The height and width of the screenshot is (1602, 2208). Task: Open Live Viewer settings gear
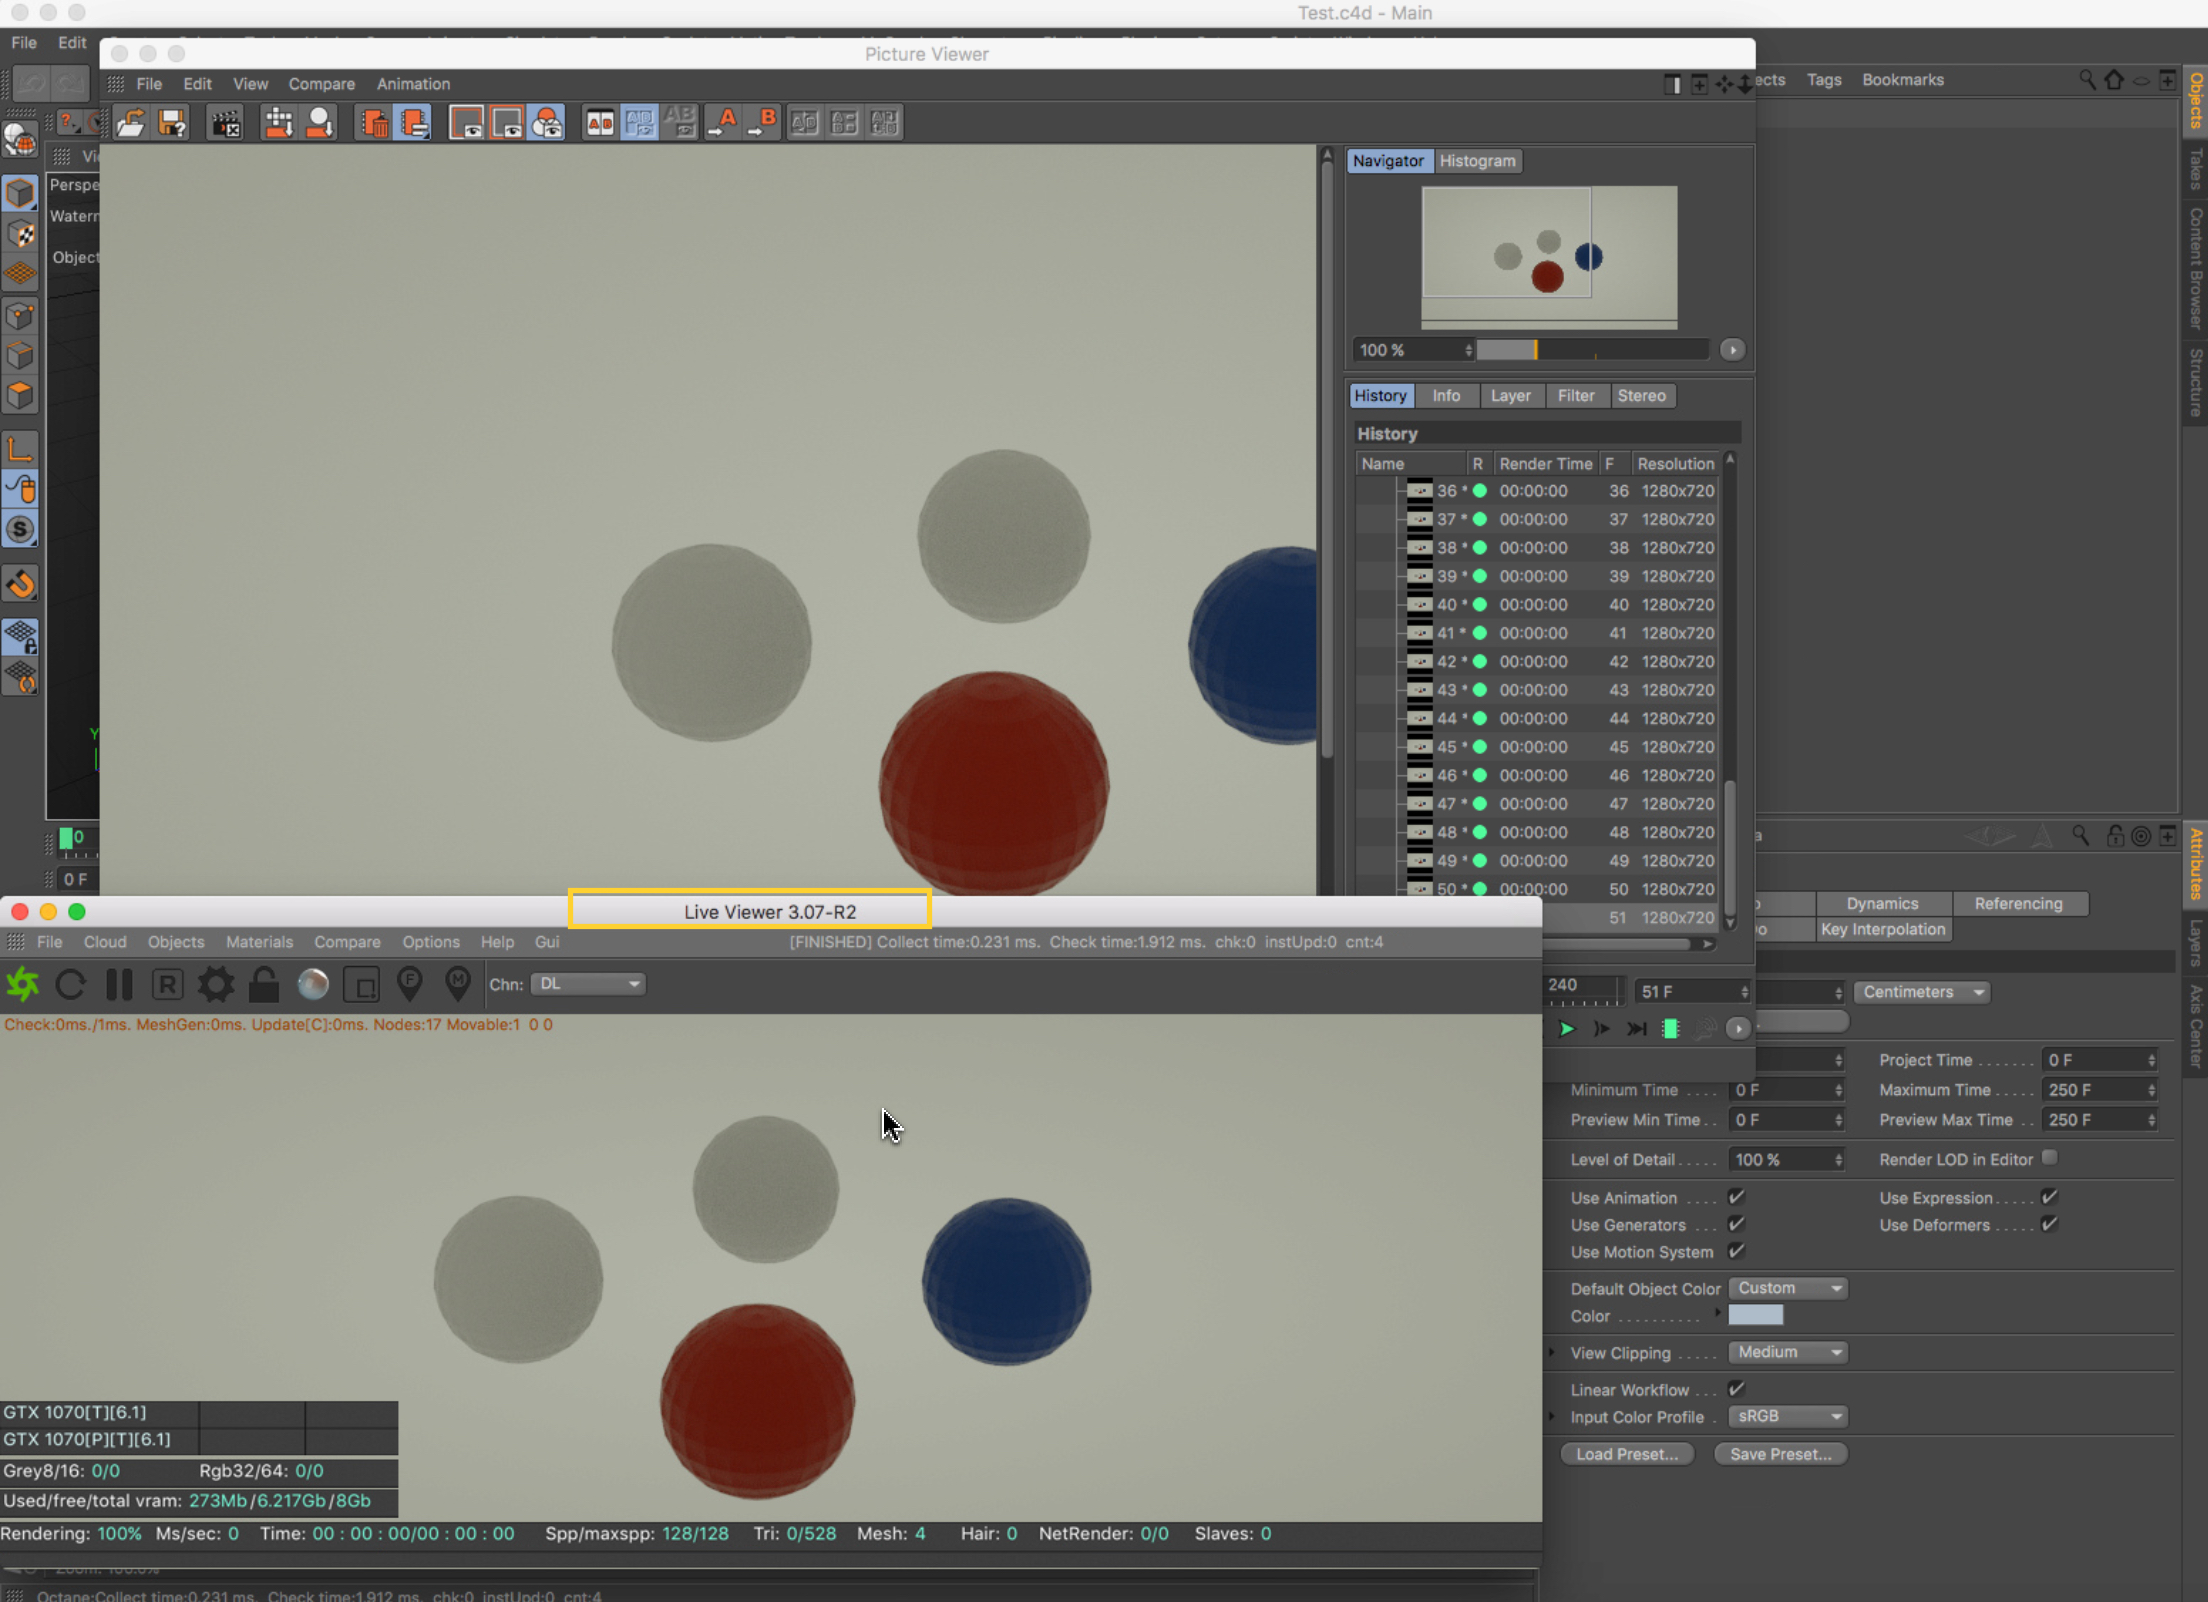pyautogui.click(x=215, y=985)
